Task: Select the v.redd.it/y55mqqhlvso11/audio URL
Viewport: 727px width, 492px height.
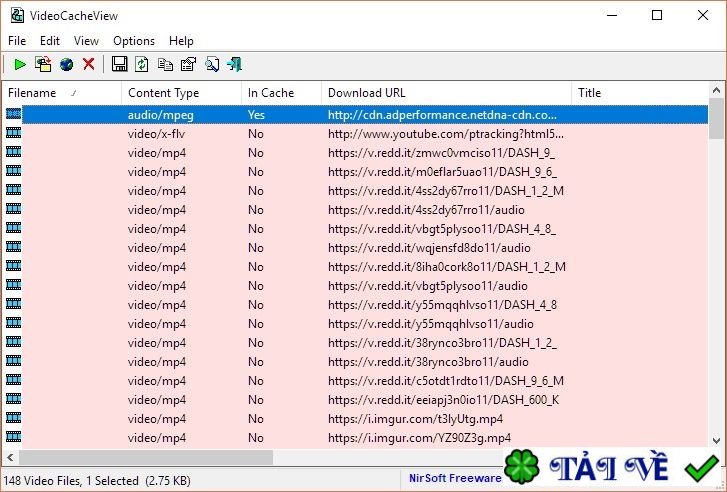Action: [431, 324]
